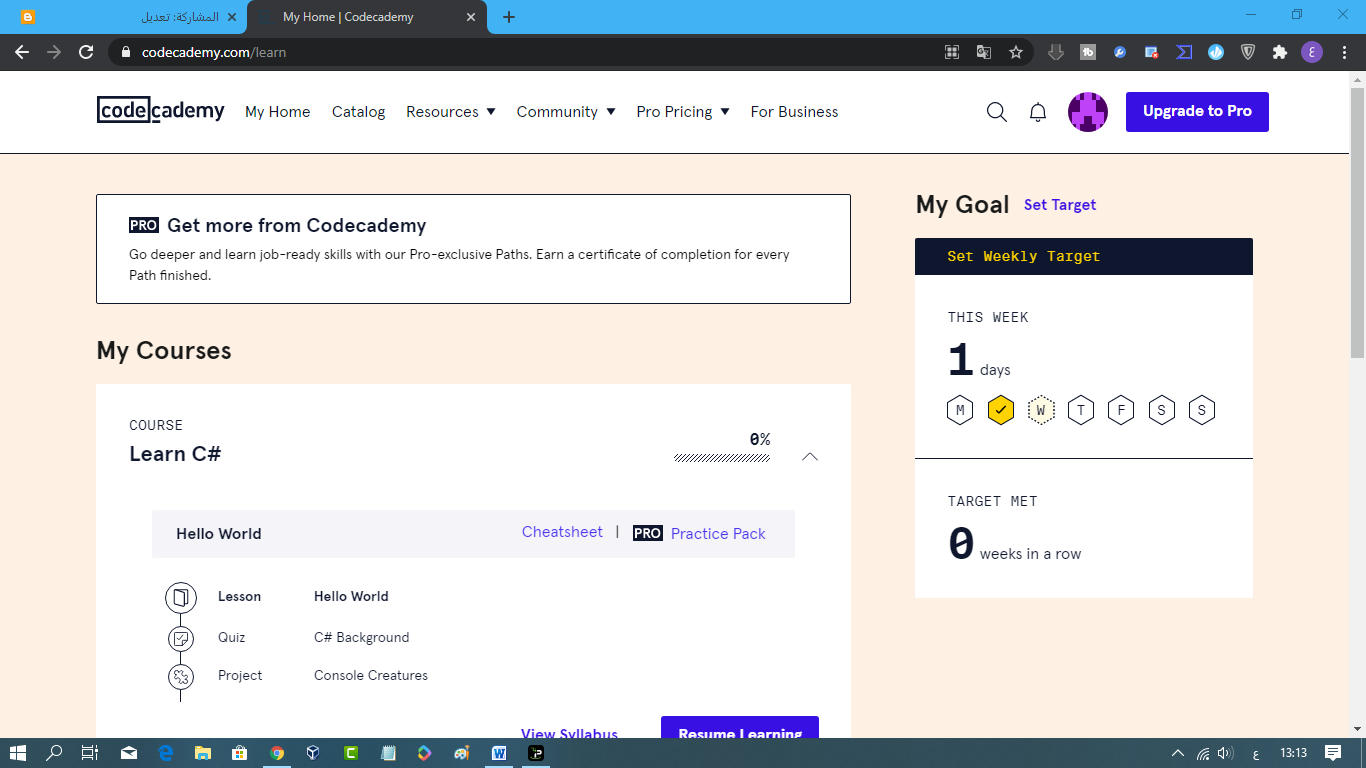The width and height of the screenshot is (1366, 768).
Task: Open the C# Background quiz row
Action: point(361,638)
